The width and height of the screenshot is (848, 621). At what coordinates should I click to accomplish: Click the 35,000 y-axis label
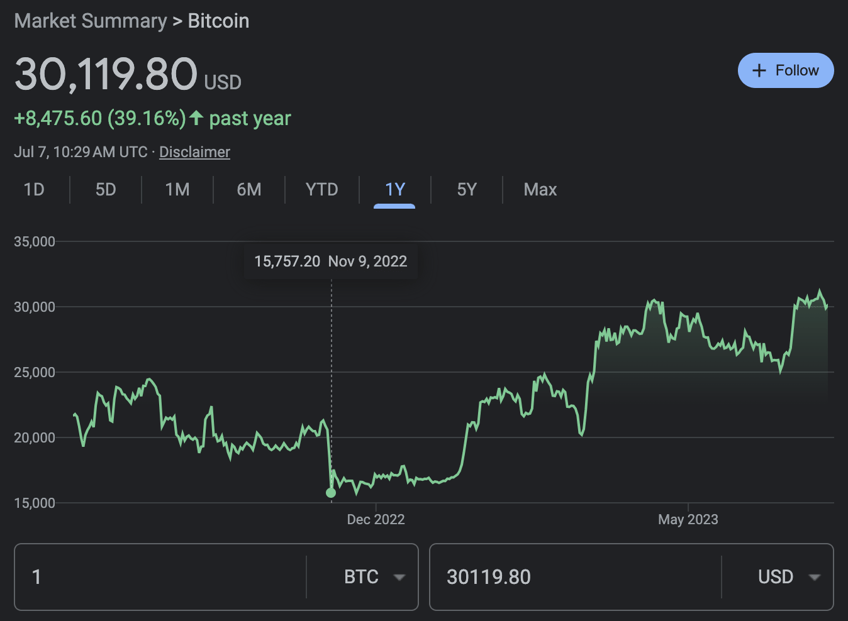click(35, 241)
